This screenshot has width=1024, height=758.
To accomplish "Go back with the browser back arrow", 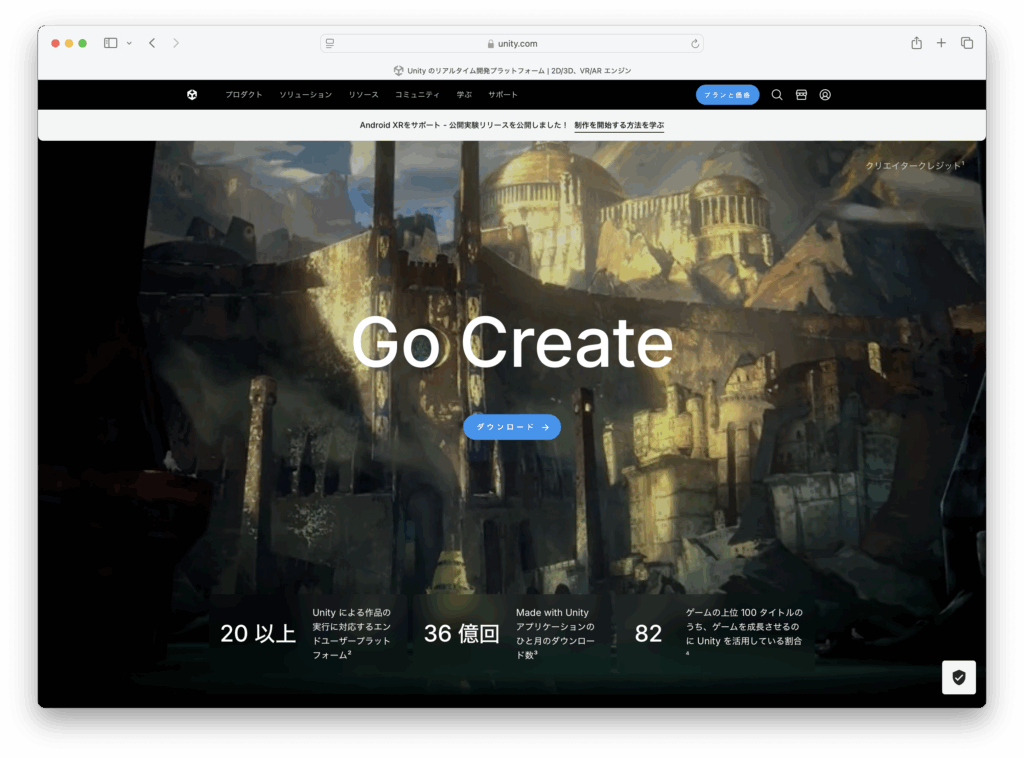I will 152,43.
